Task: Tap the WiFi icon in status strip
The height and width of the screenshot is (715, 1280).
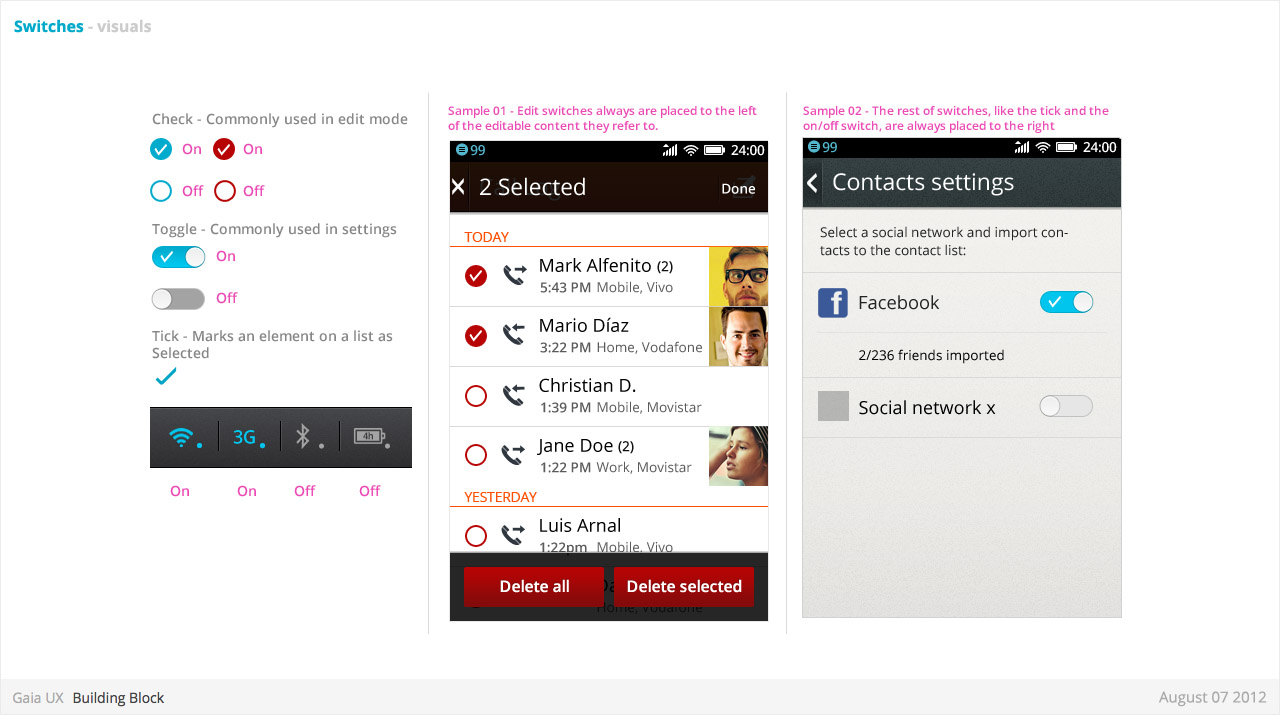Action: (x=181, y=437)
